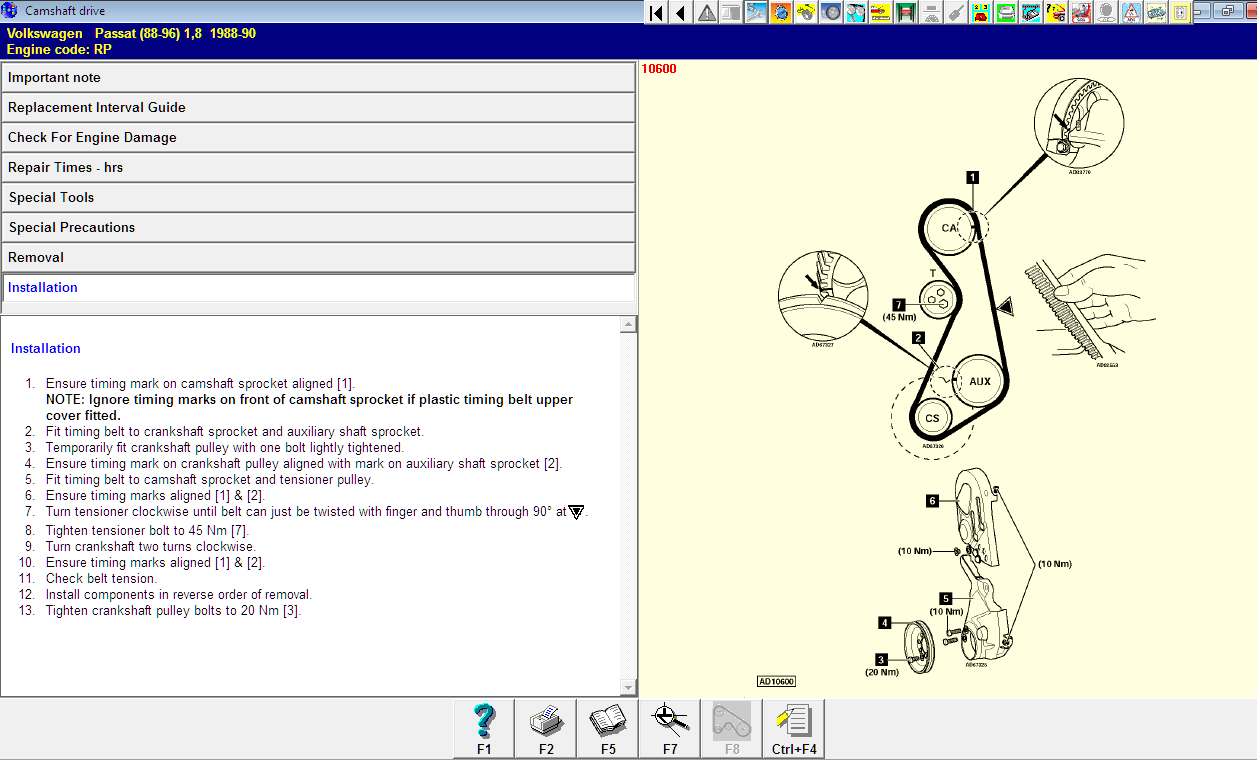Click the text panel vertical scrollbar track

628,506
